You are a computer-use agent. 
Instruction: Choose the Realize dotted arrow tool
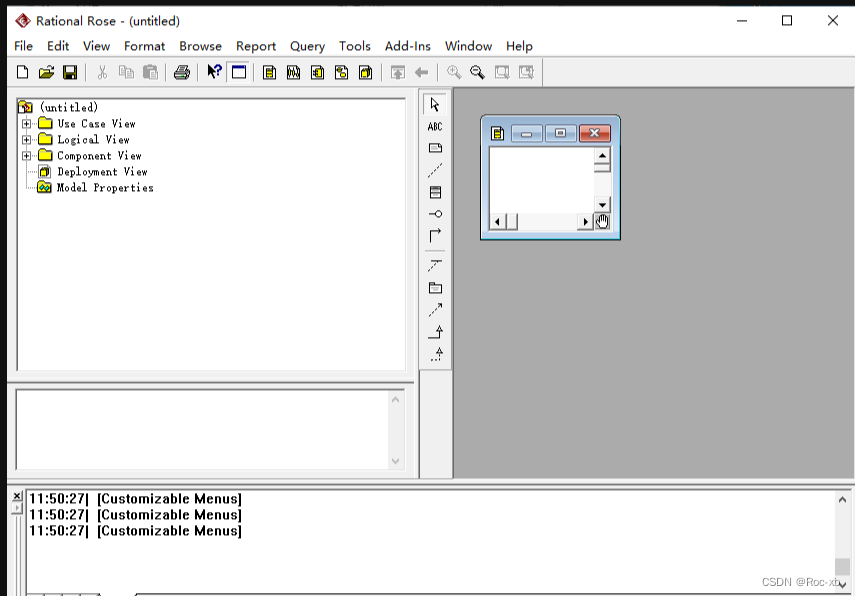pyautogui.click(x=436, y=354)
